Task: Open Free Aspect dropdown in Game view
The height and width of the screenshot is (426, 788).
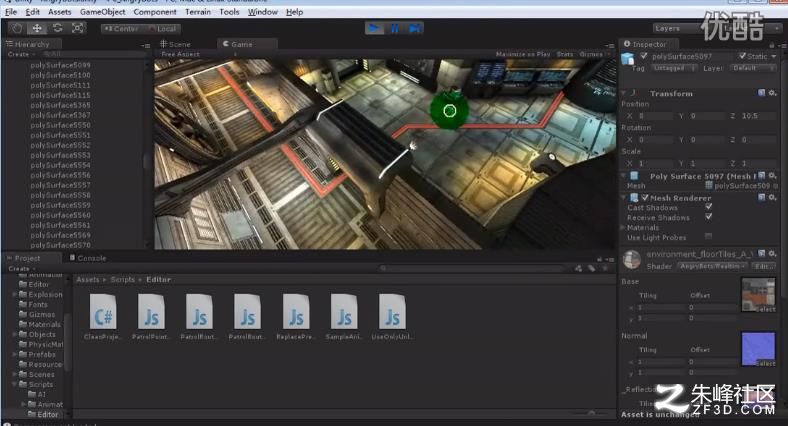Action: pos(199,54)
